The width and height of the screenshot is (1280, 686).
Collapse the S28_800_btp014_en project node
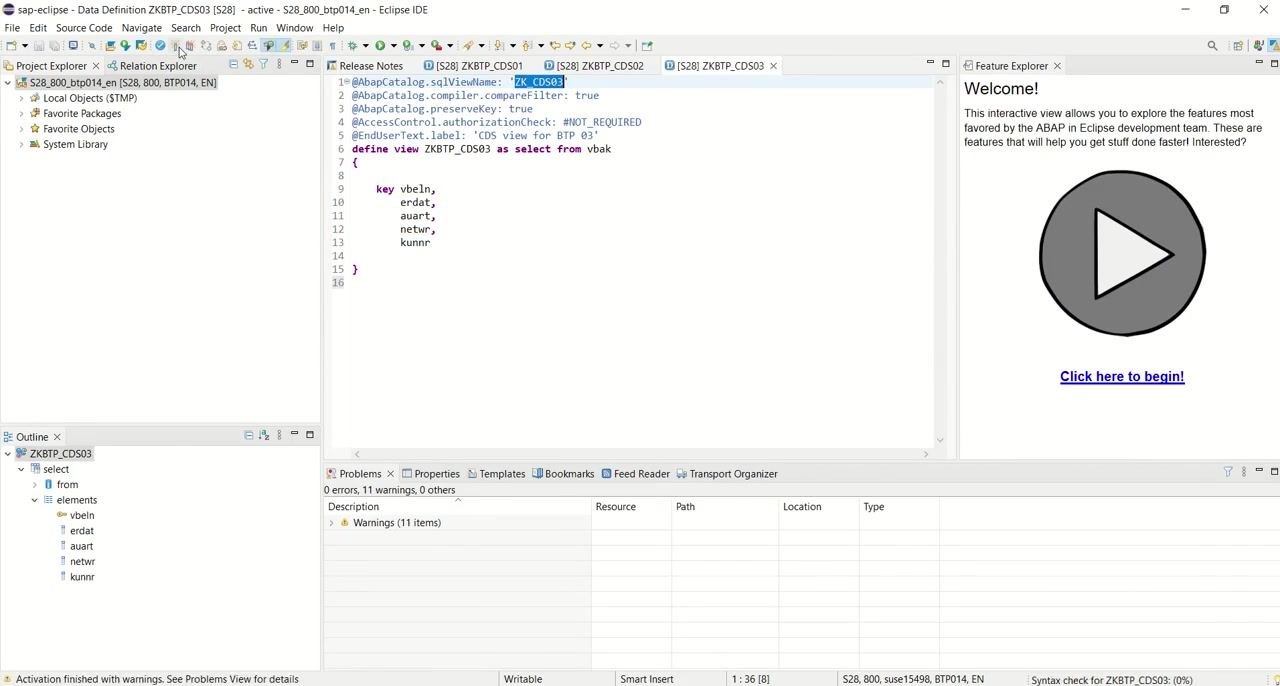pos(8,83)
